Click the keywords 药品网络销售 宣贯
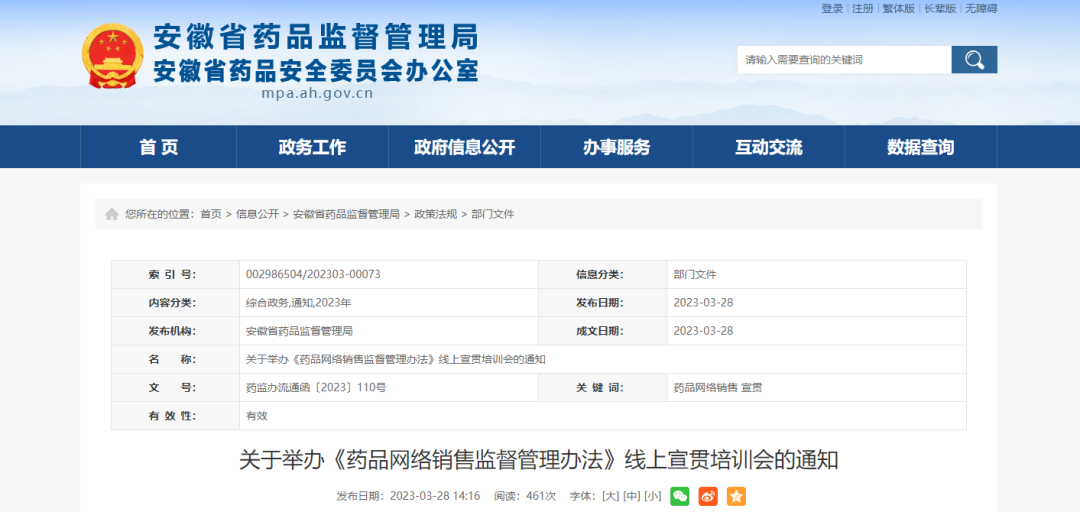The height and width of the screenshot is (512, 1080). tap(718, 387)
